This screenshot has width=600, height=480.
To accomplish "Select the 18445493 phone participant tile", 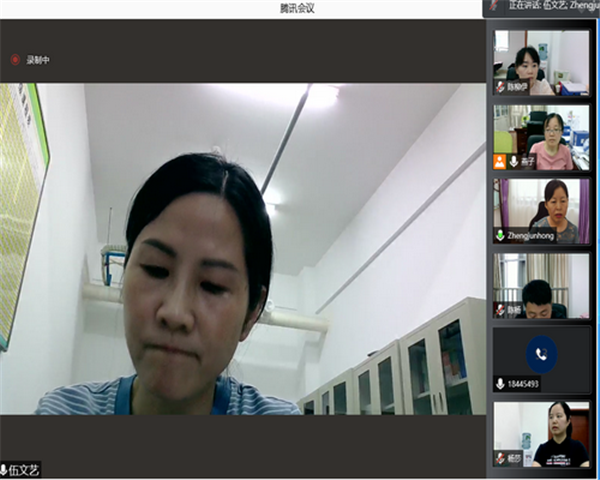I will (541, 360).
